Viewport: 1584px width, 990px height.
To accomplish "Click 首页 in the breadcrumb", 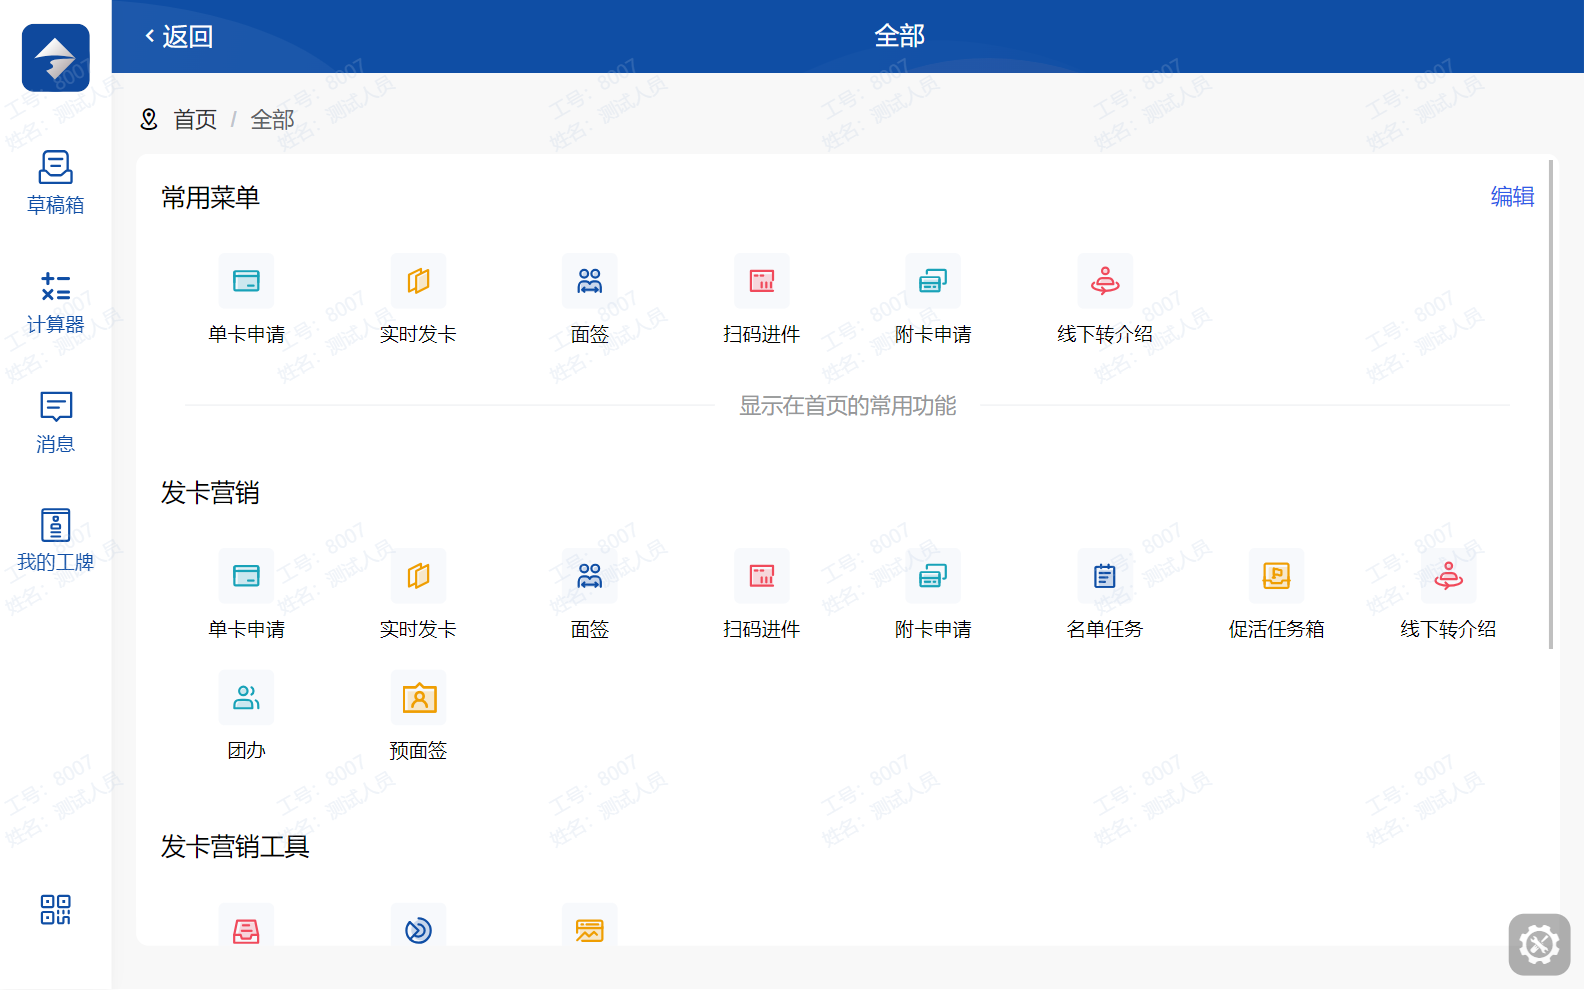I will [195, 120].
